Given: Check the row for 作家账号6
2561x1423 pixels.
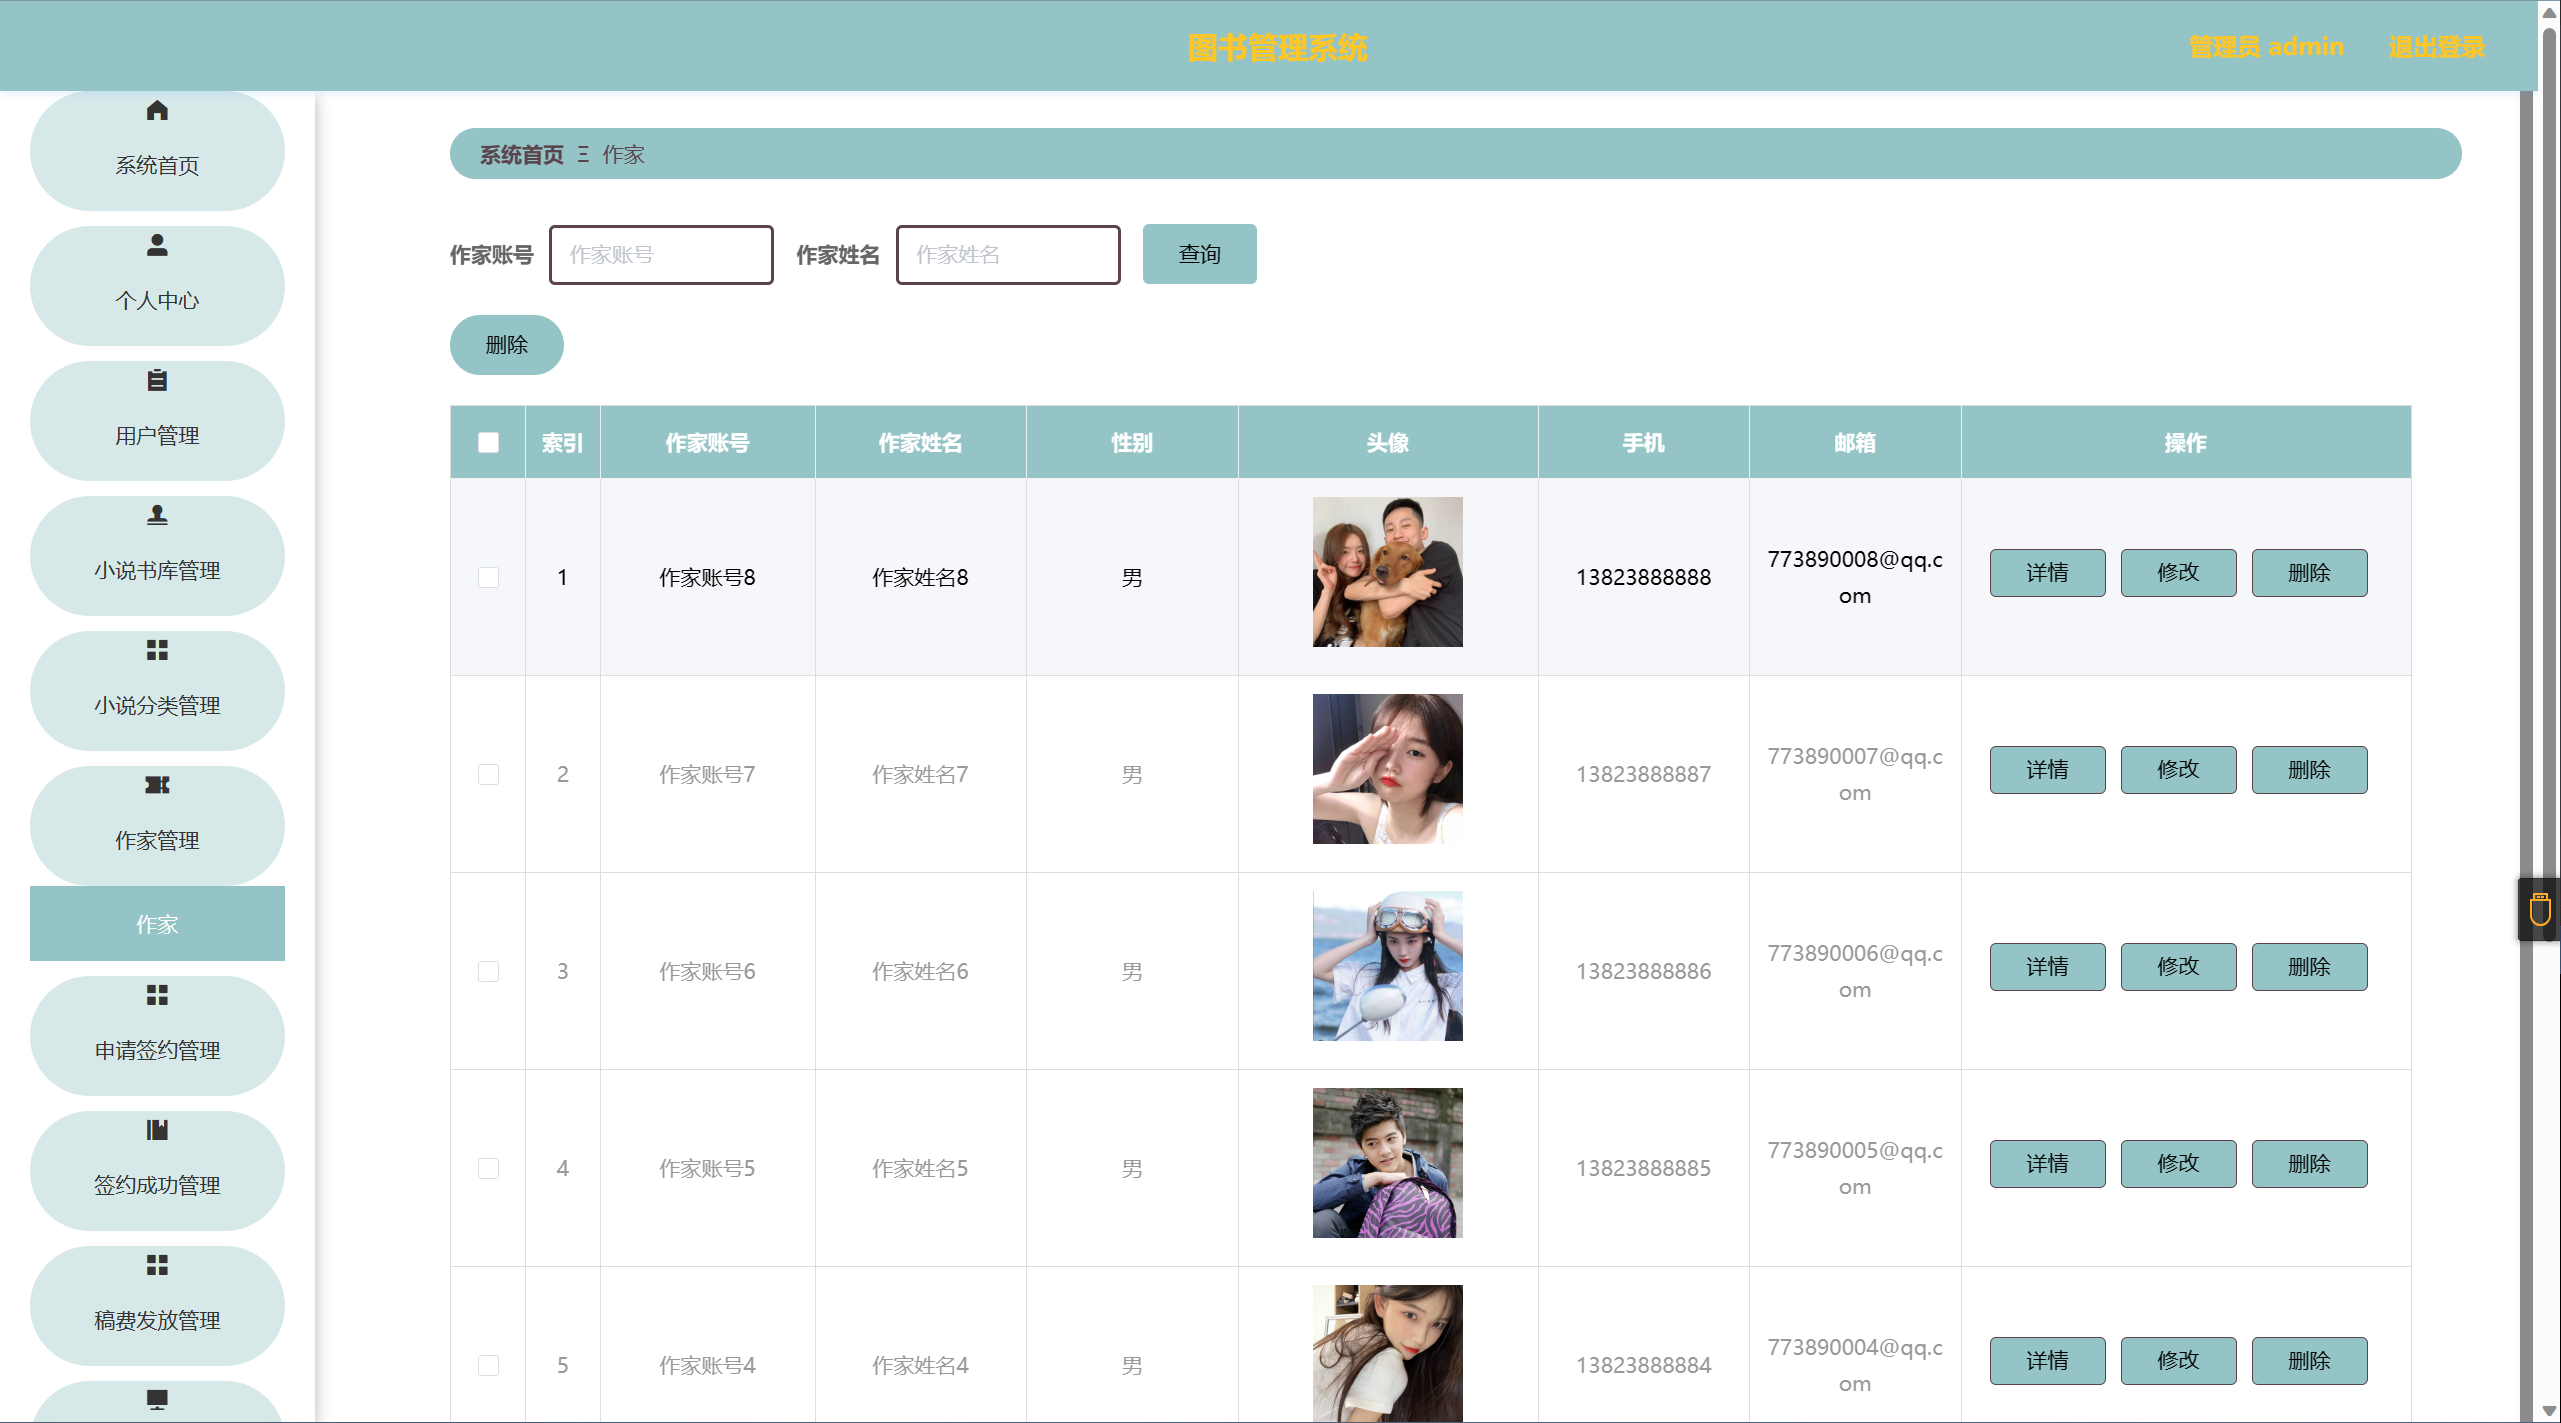Looking at the screenshot, I should [x=488, y=971].
